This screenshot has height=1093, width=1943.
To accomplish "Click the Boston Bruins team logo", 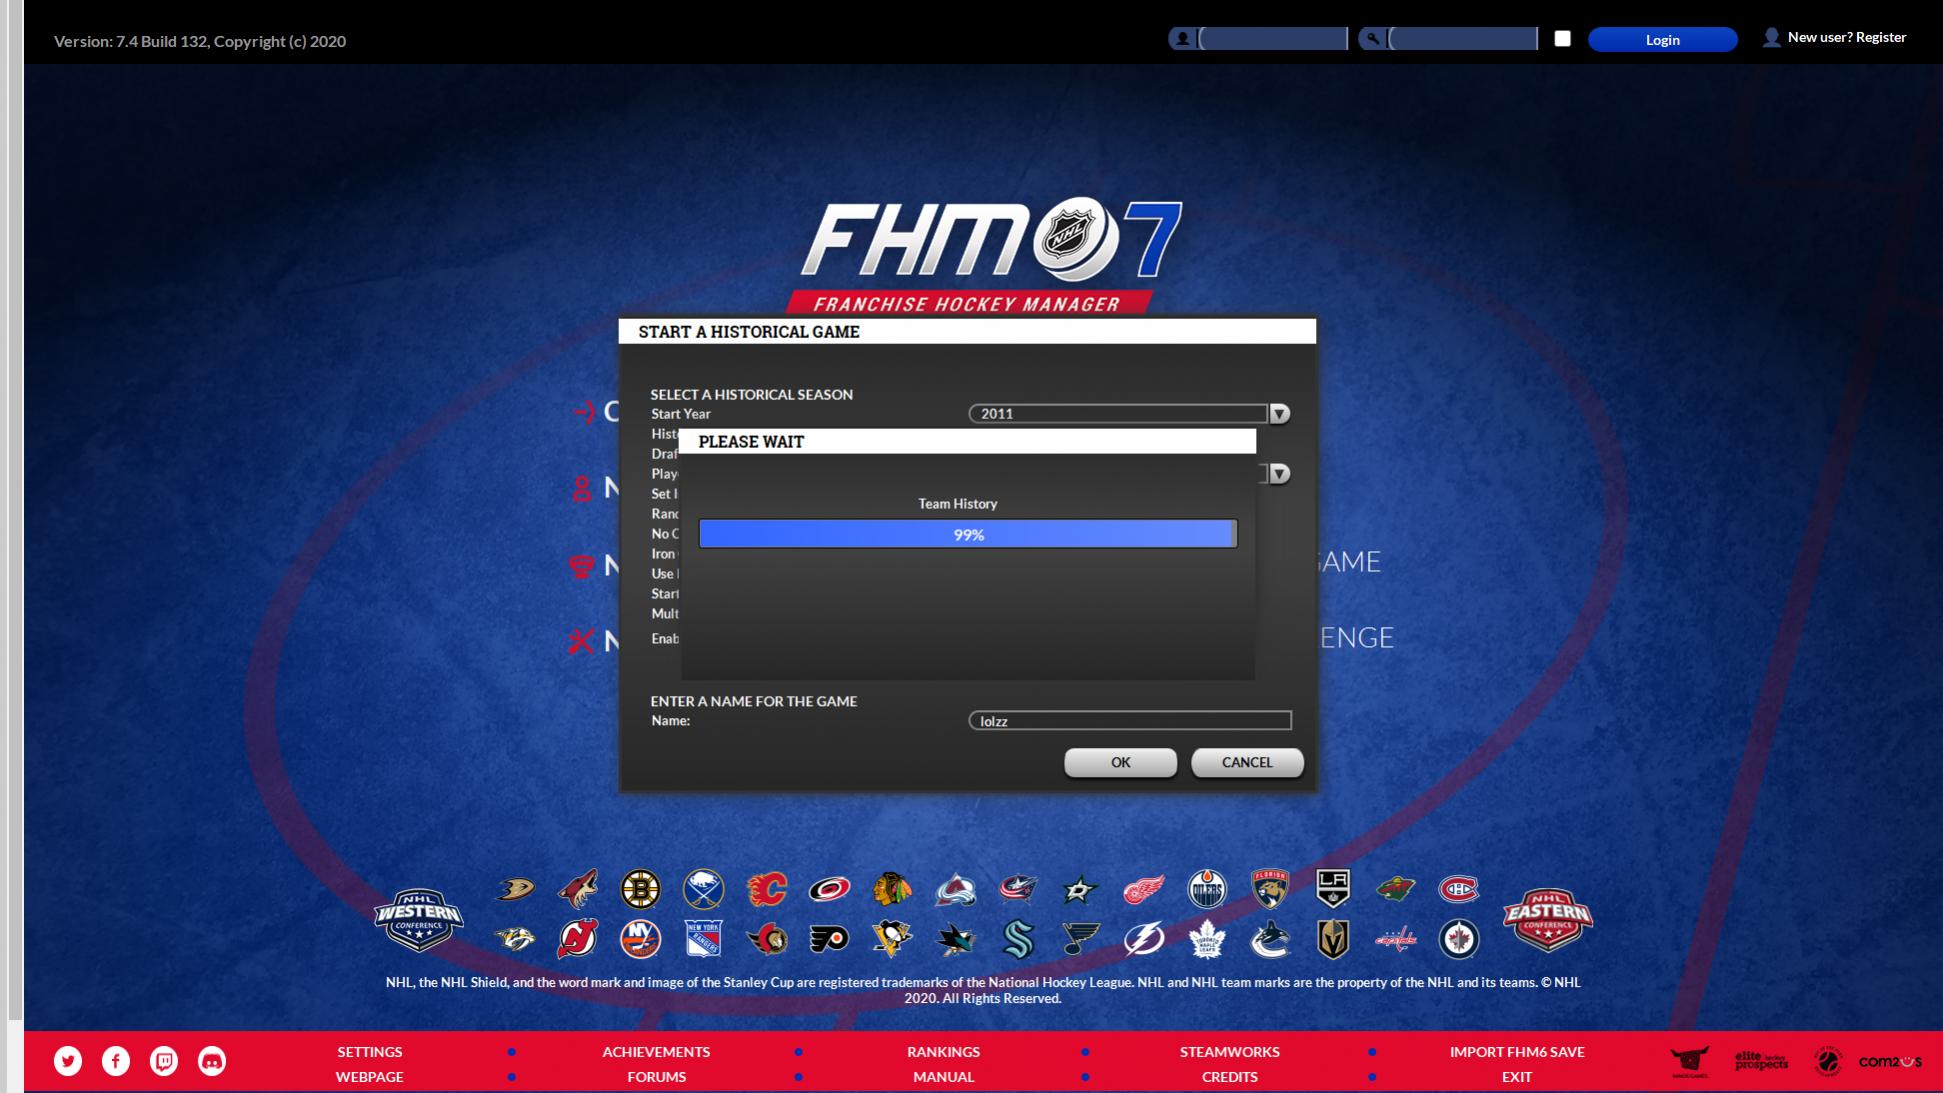I will point(640,889).
